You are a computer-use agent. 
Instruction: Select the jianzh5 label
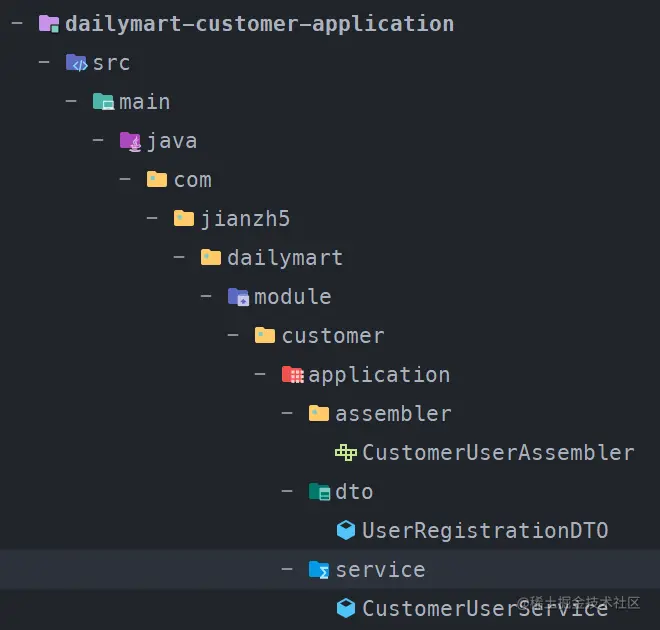click(245, 219)
